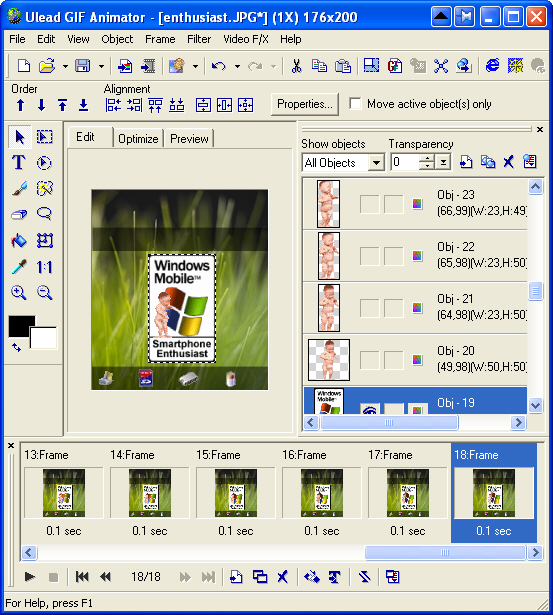This screenshot has height=615, width=553.
Task: Toggle visibility box for Obj - 21
Action: coord(369,308)
